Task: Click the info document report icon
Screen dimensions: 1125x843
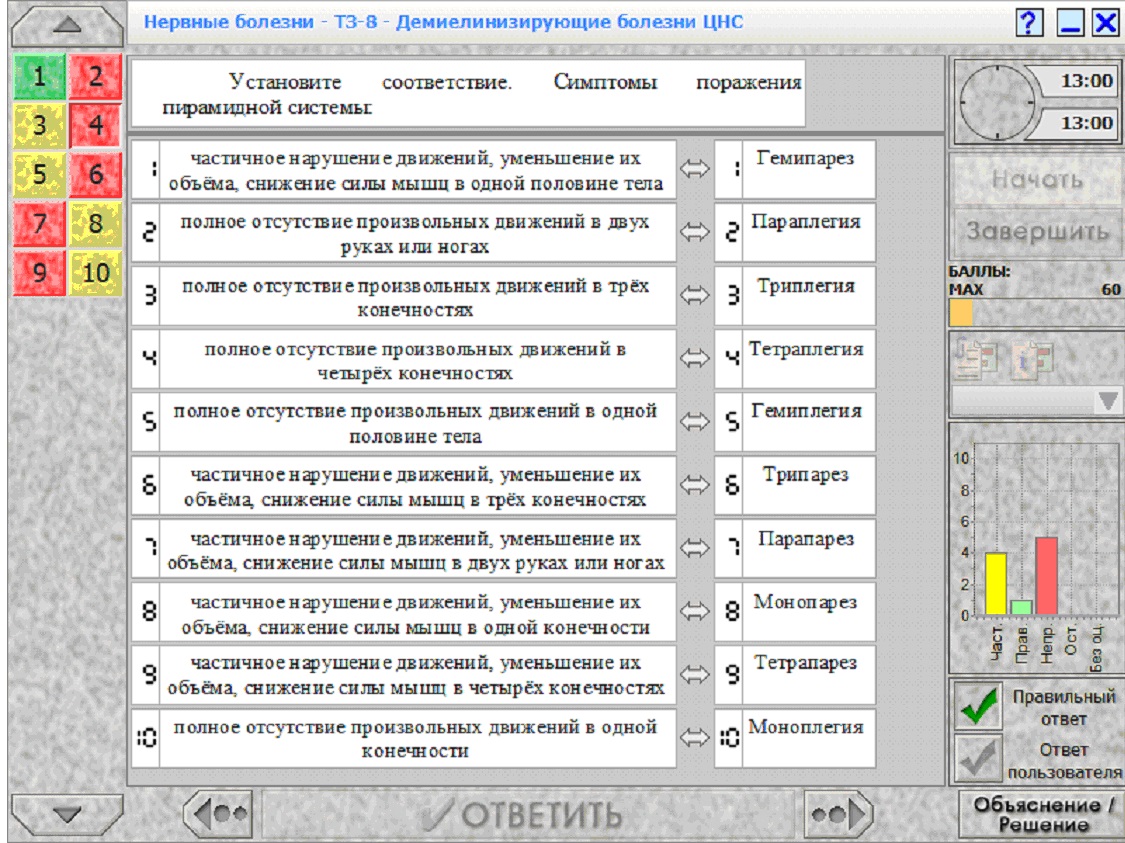Action: (x=1032, y=359)
